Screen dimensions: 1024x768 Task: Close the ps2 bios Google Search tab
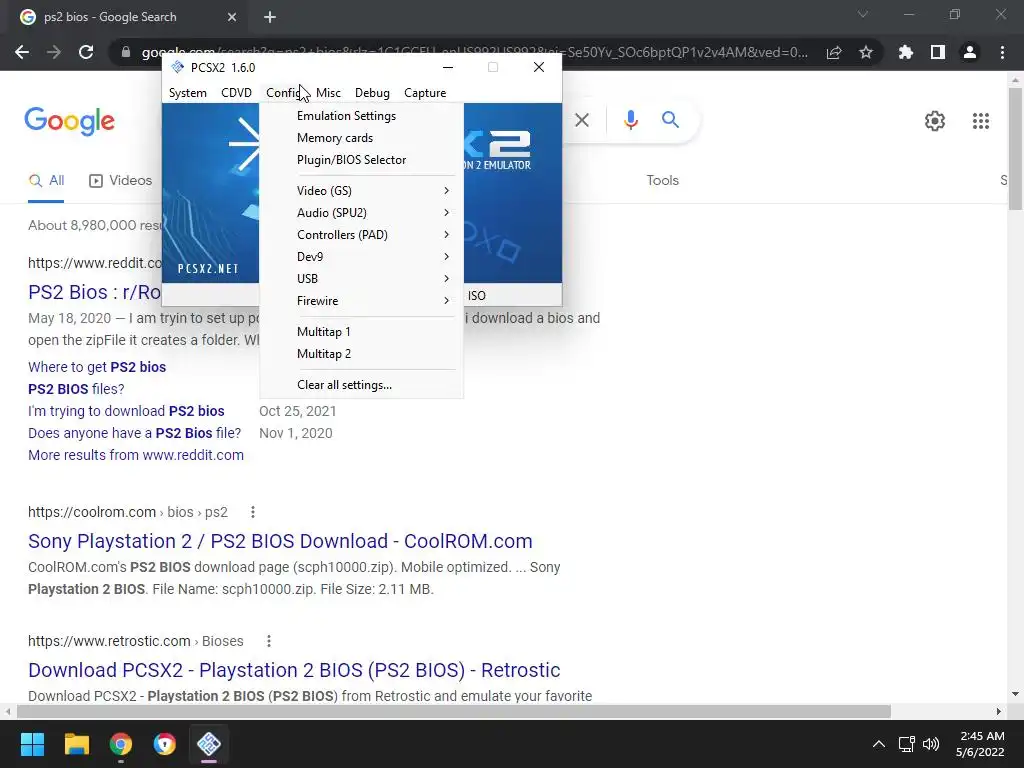coord(232,17)
